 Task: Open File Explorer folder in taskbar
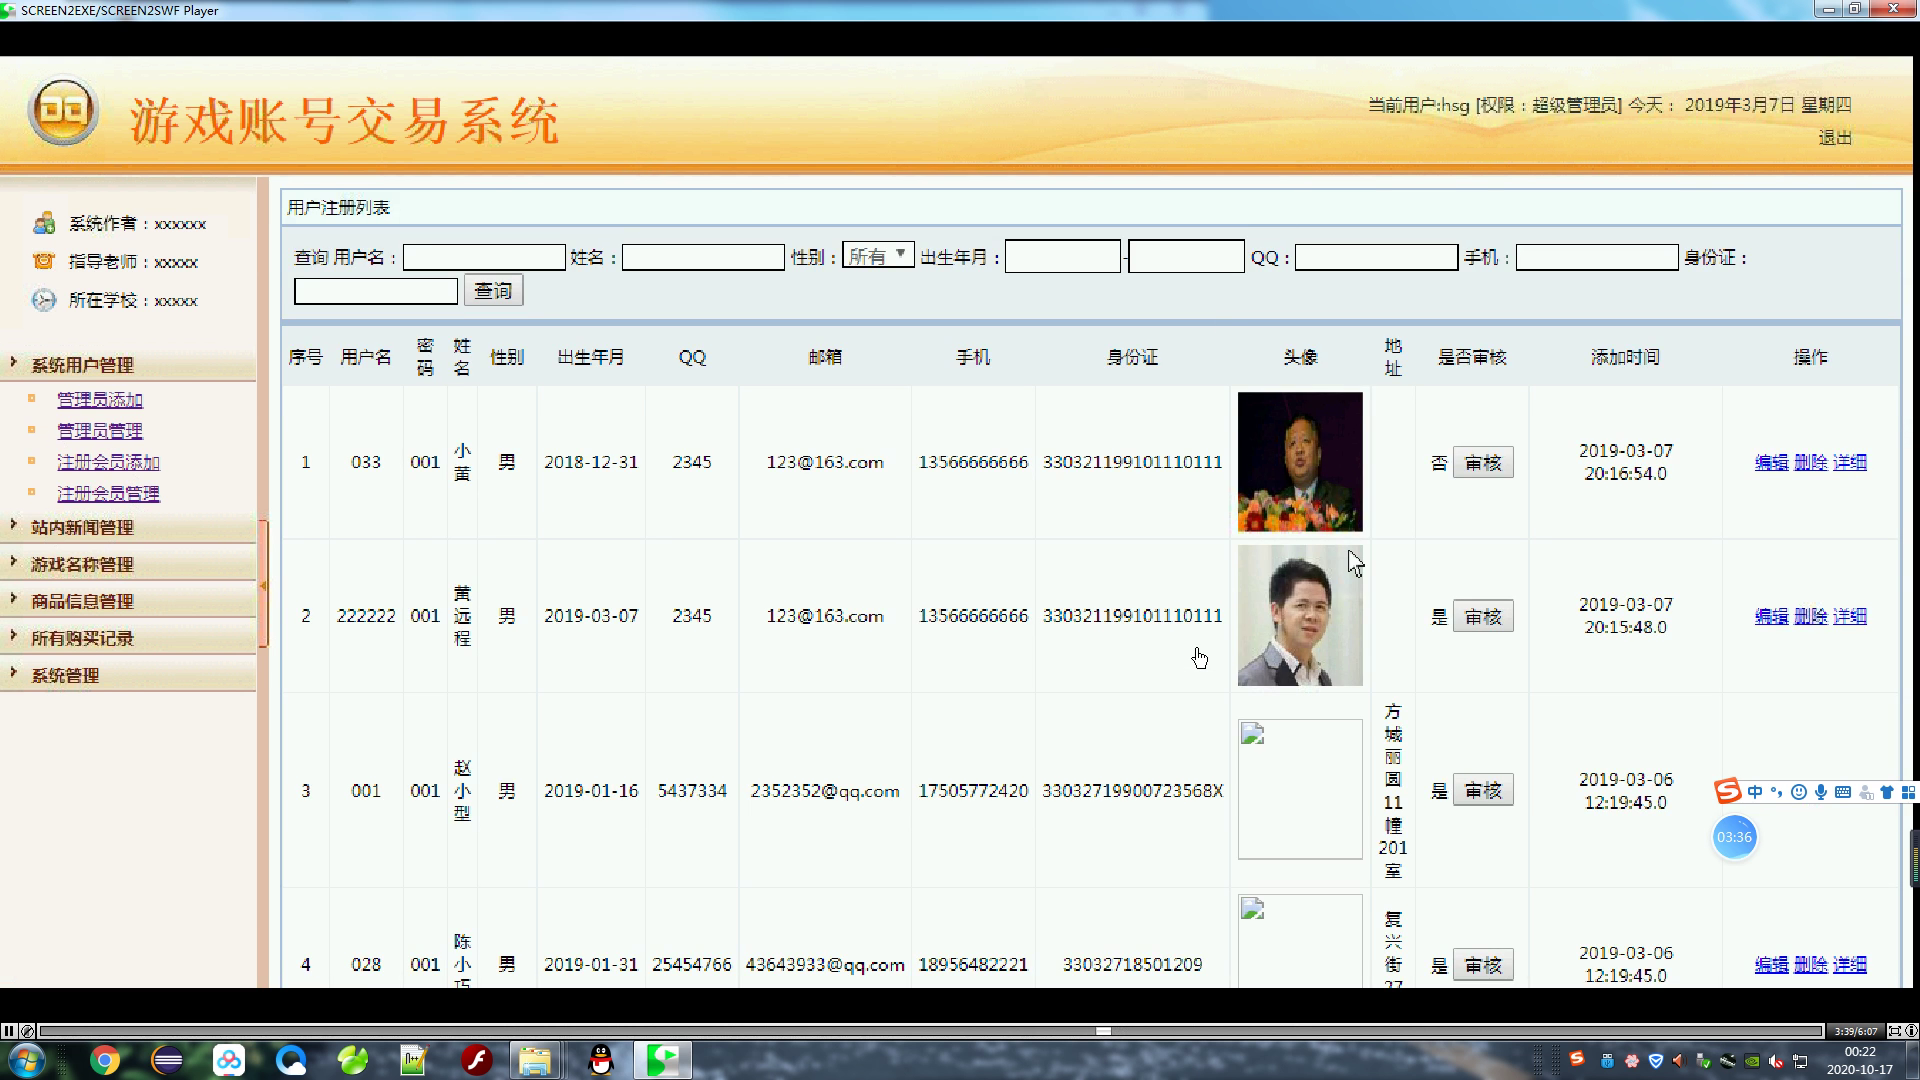[x=535, y=1060]
